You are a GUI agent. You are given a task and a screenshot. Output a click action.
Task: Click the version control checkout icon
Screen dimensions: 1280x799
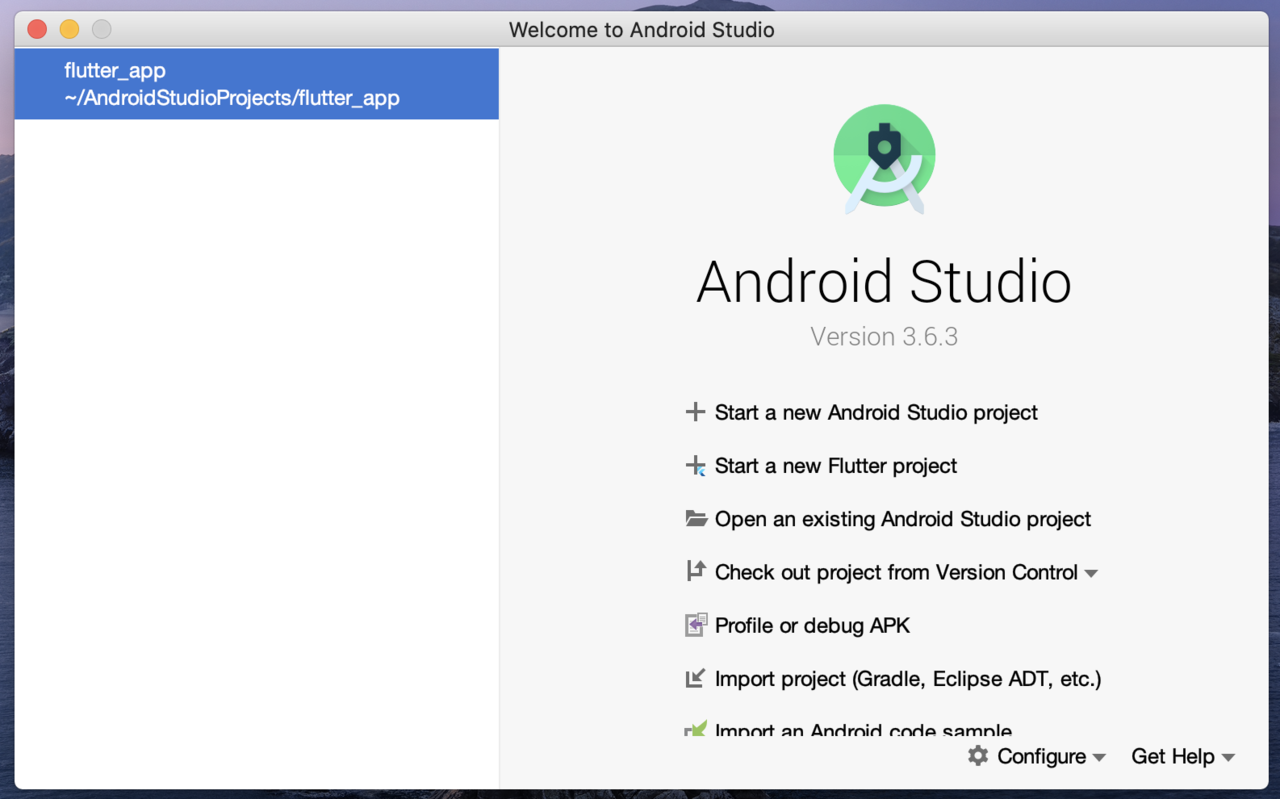click(695, 571)
